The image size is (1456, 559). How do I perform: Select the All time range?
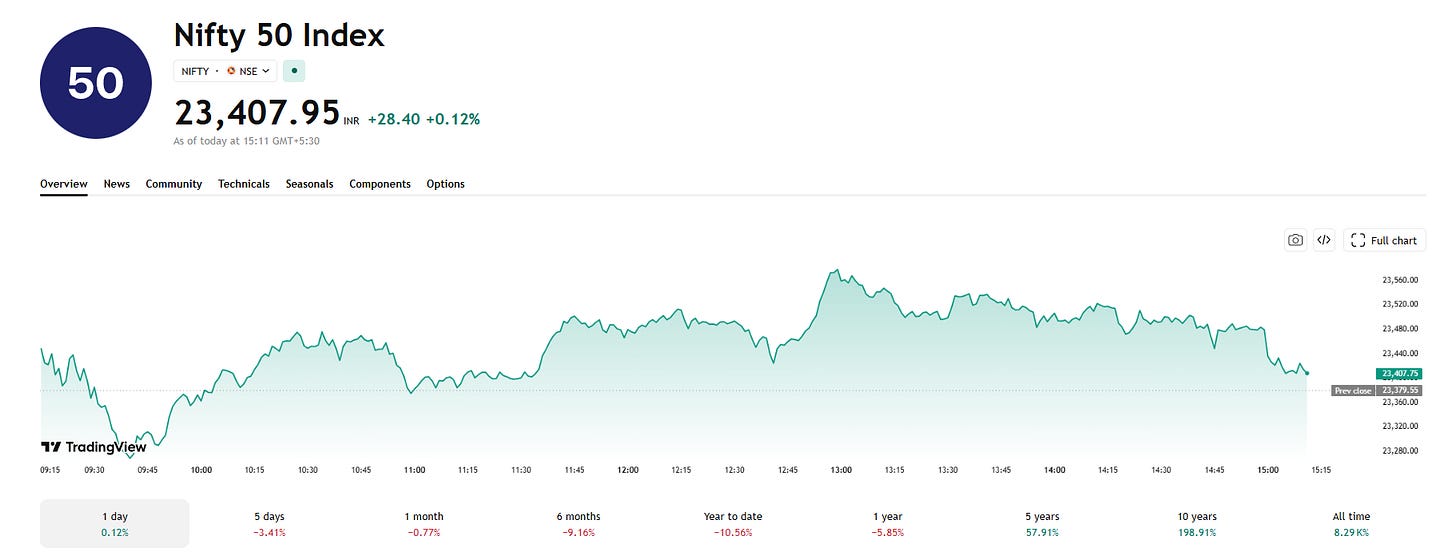1351,524
